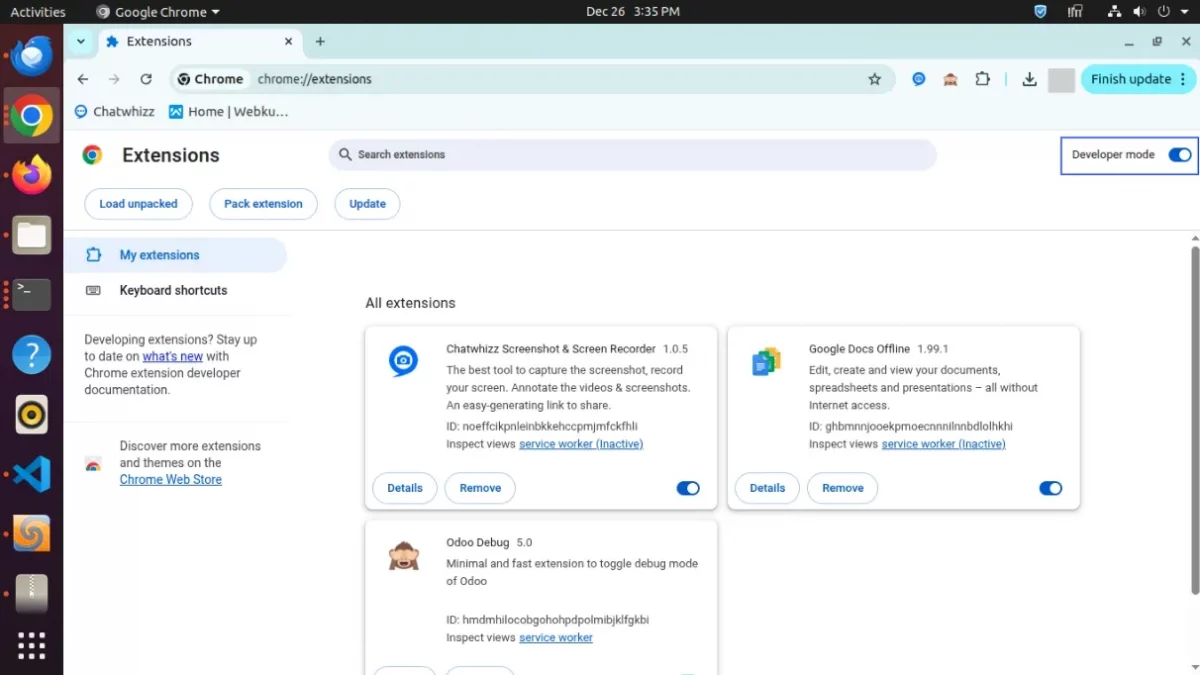The width and height of the screenshot is (1200, 675).
Task: Click the Pack extension button
Action: [x=263, y=204]
